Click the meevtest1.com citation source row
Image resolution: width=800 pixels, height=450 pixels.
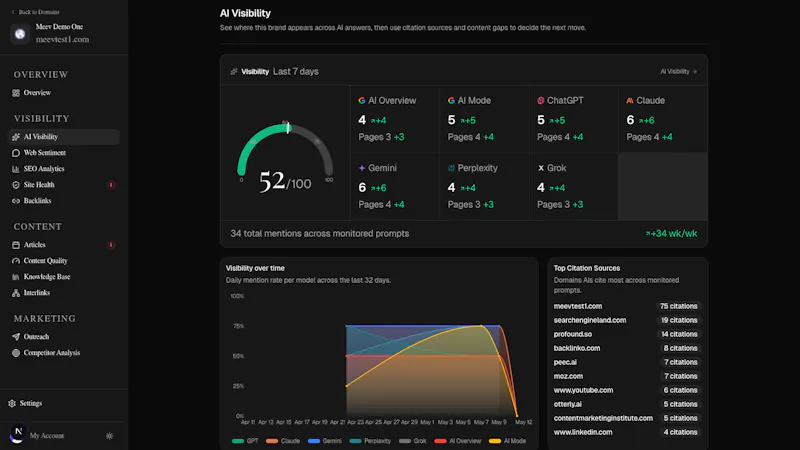pyautogui.click(x=627, y=306)
